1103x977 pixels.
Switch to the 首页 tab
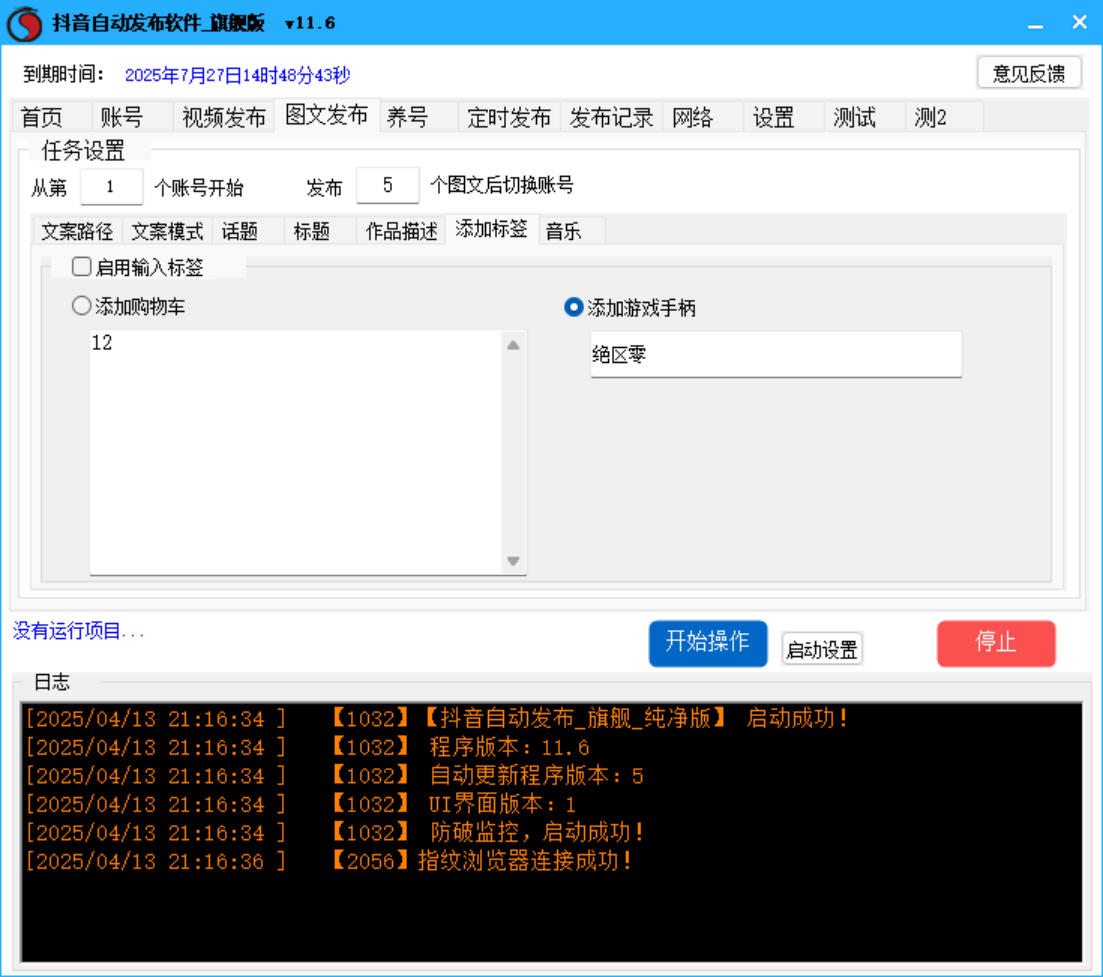tap(51, 117)
